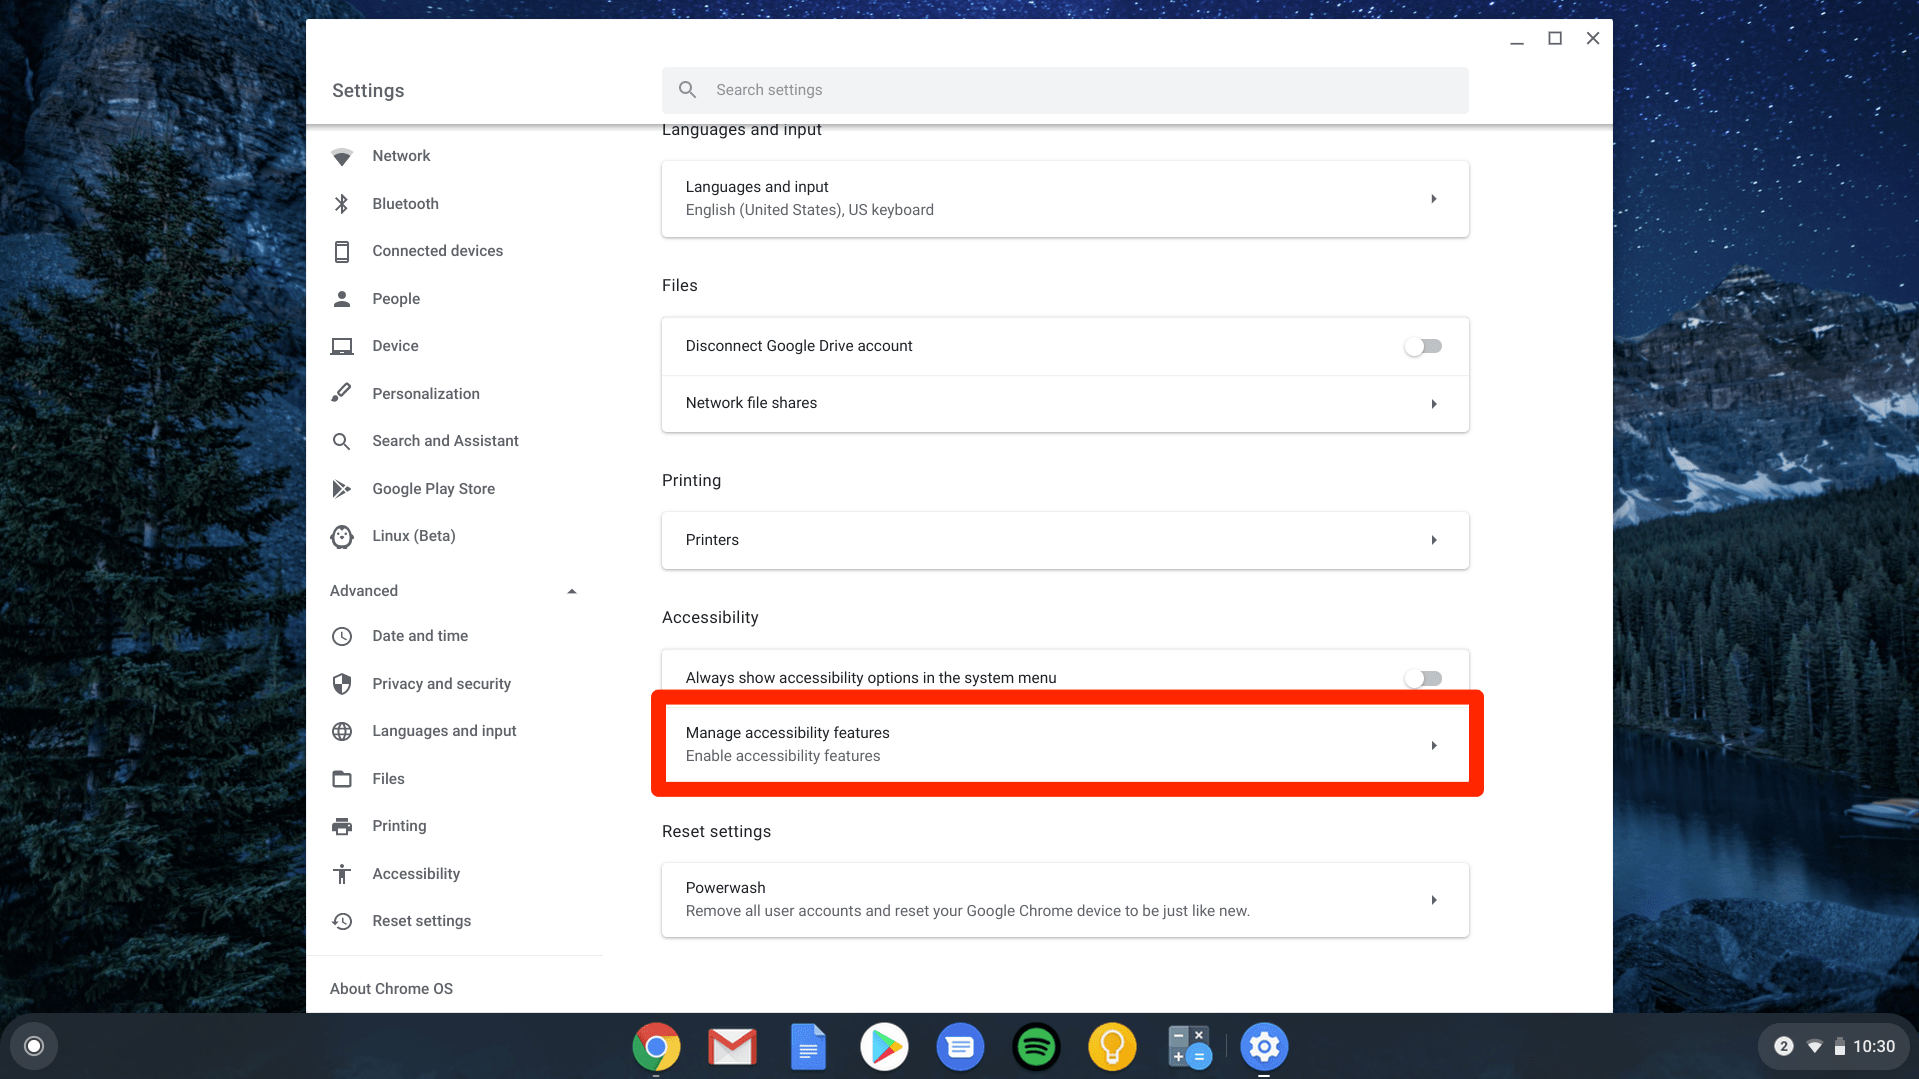This screenshot has width=1919, height=1079.
Task: Open Play Store from the shelf
Action: (884, 1047)
